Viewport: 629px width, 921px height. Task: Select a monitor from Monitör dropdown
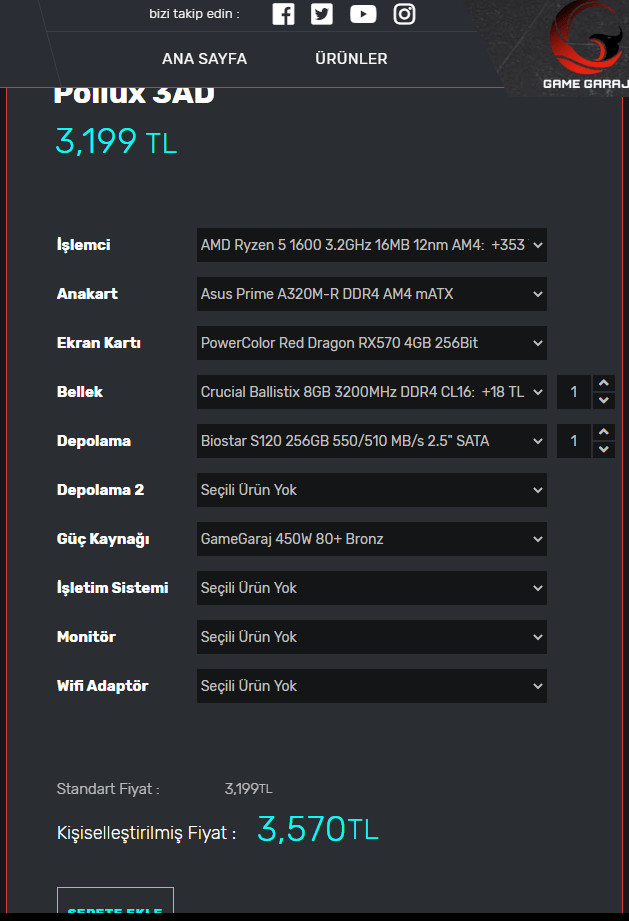[x=371, y=637]
